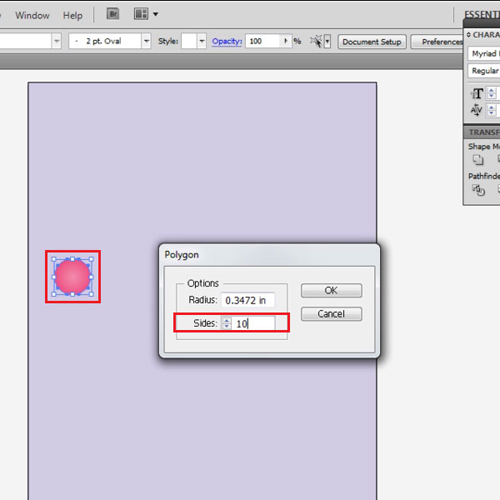Click Cancel in Polygon dialog

331,314
